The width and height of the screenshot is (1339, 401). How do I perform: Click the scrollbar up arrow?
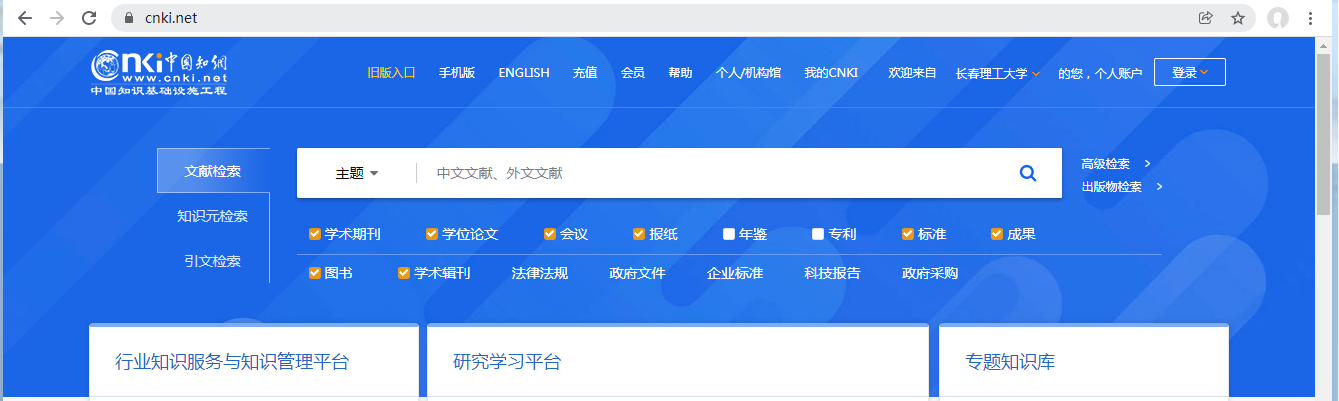1324,44
